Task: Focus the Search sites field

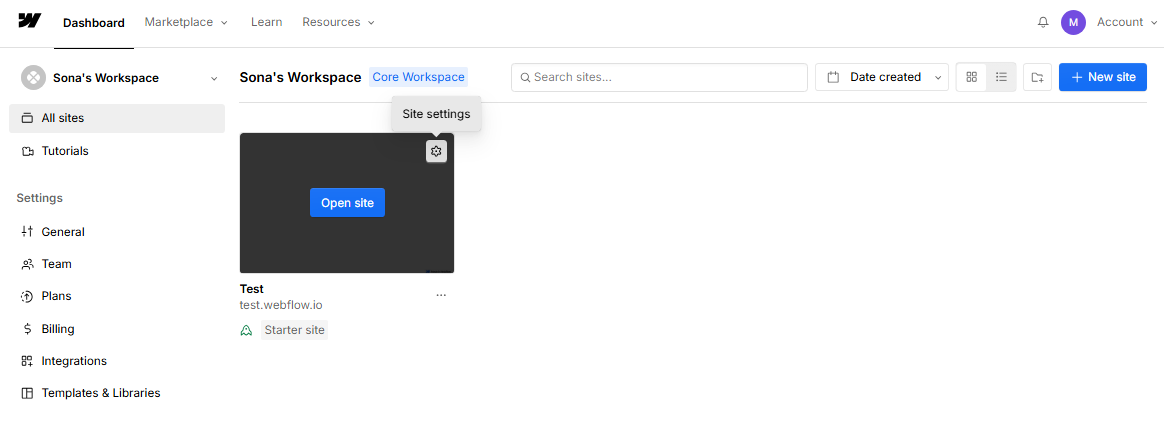Action: point(659,77)
